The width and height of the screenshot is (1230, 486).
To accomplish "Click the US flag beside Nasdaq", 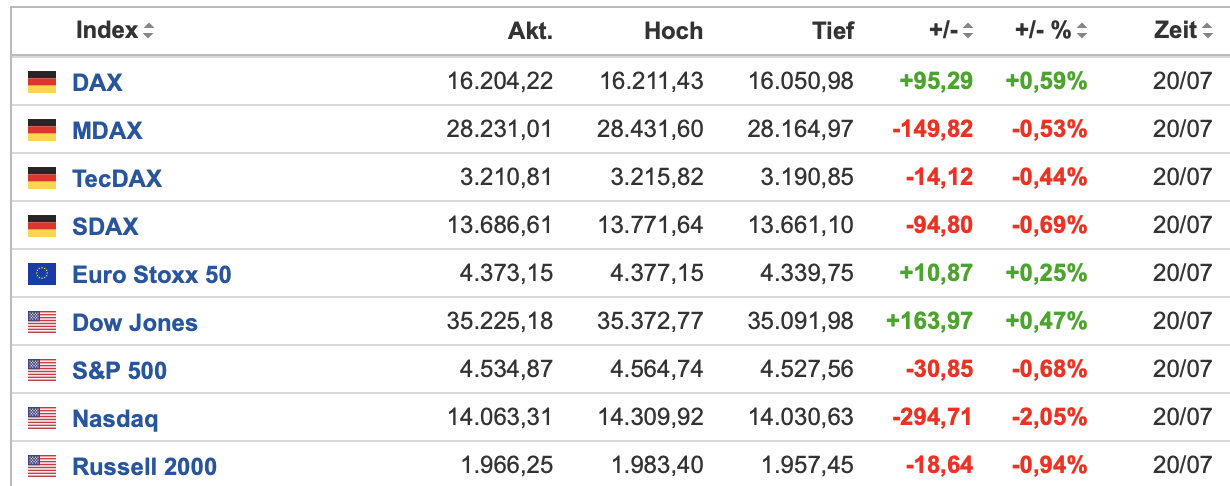I will coord(42,418).
